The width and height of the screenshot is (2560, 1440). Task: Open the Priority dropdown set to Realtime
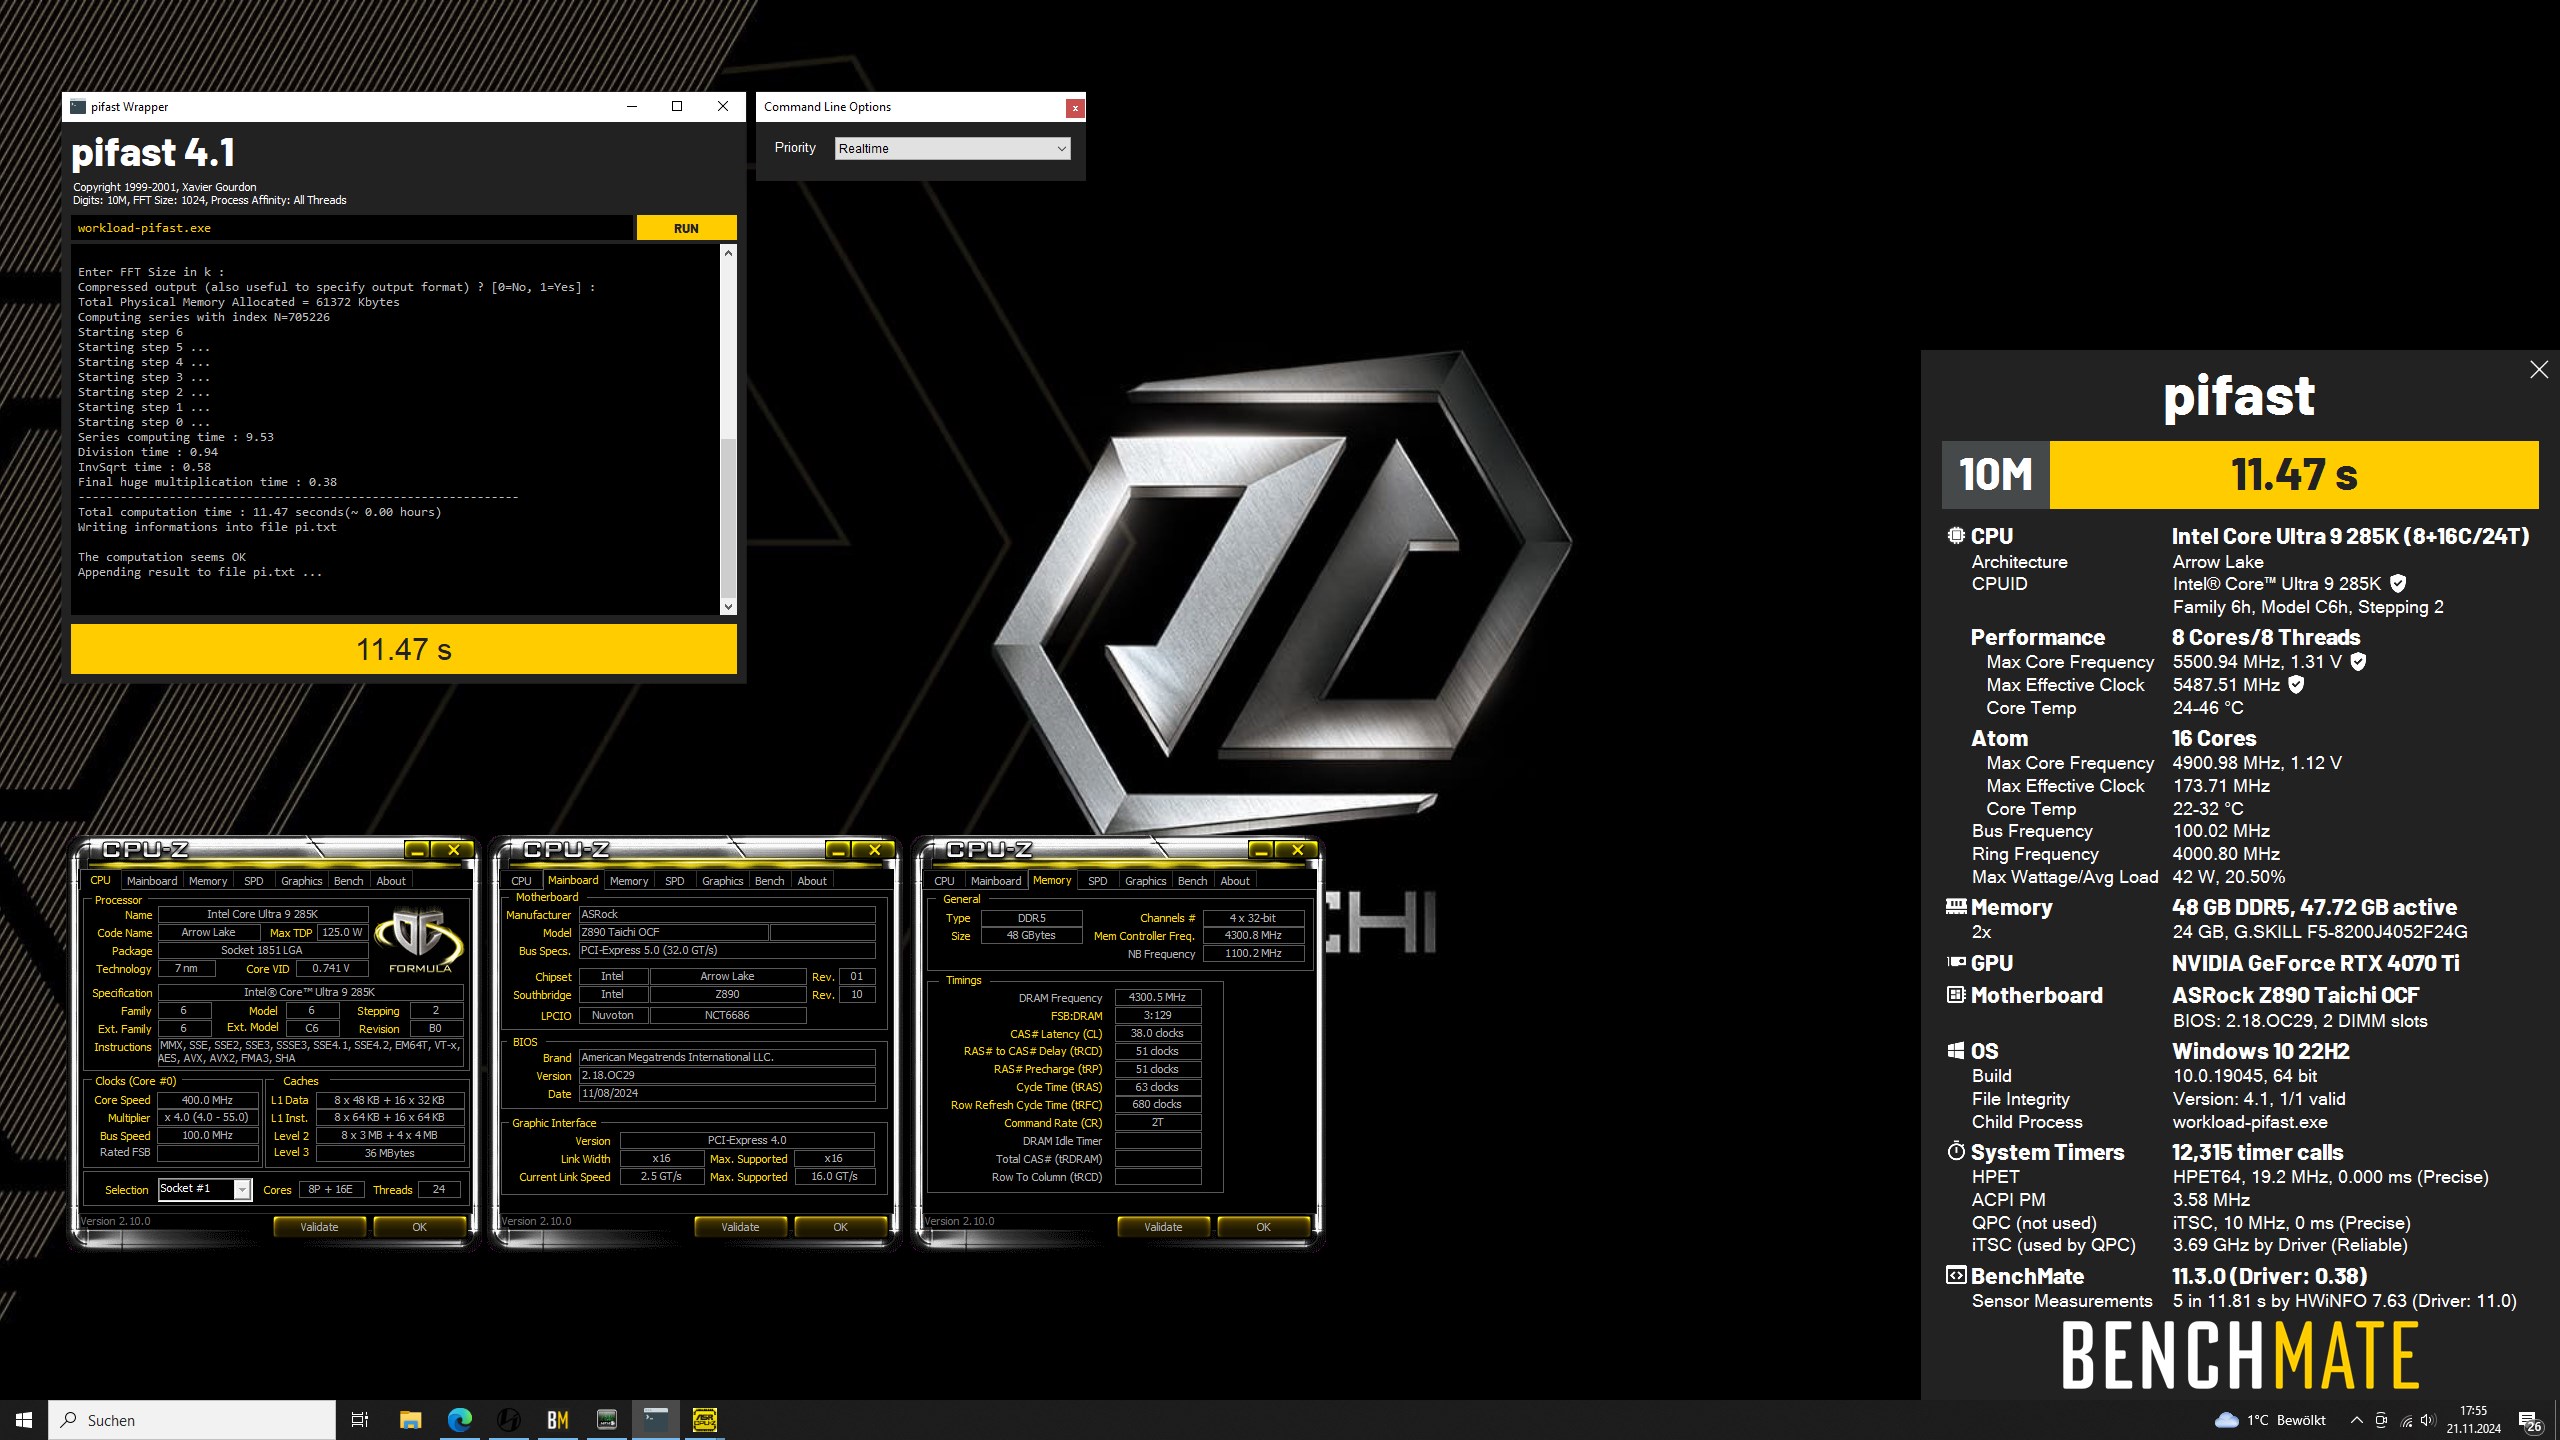pos(952,148)
